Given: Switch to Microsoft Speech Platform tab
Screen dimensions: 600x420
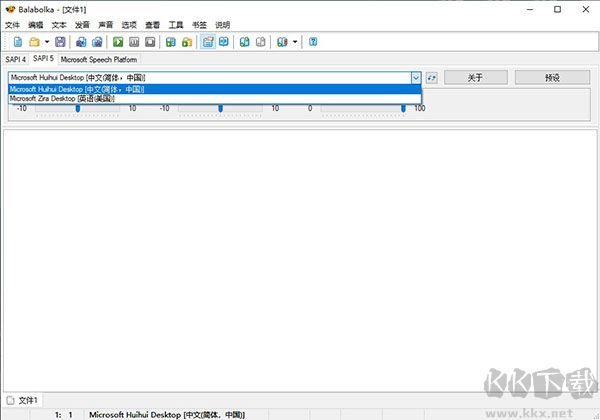Looking at the screenshot, I should click(x=99, y=59).
